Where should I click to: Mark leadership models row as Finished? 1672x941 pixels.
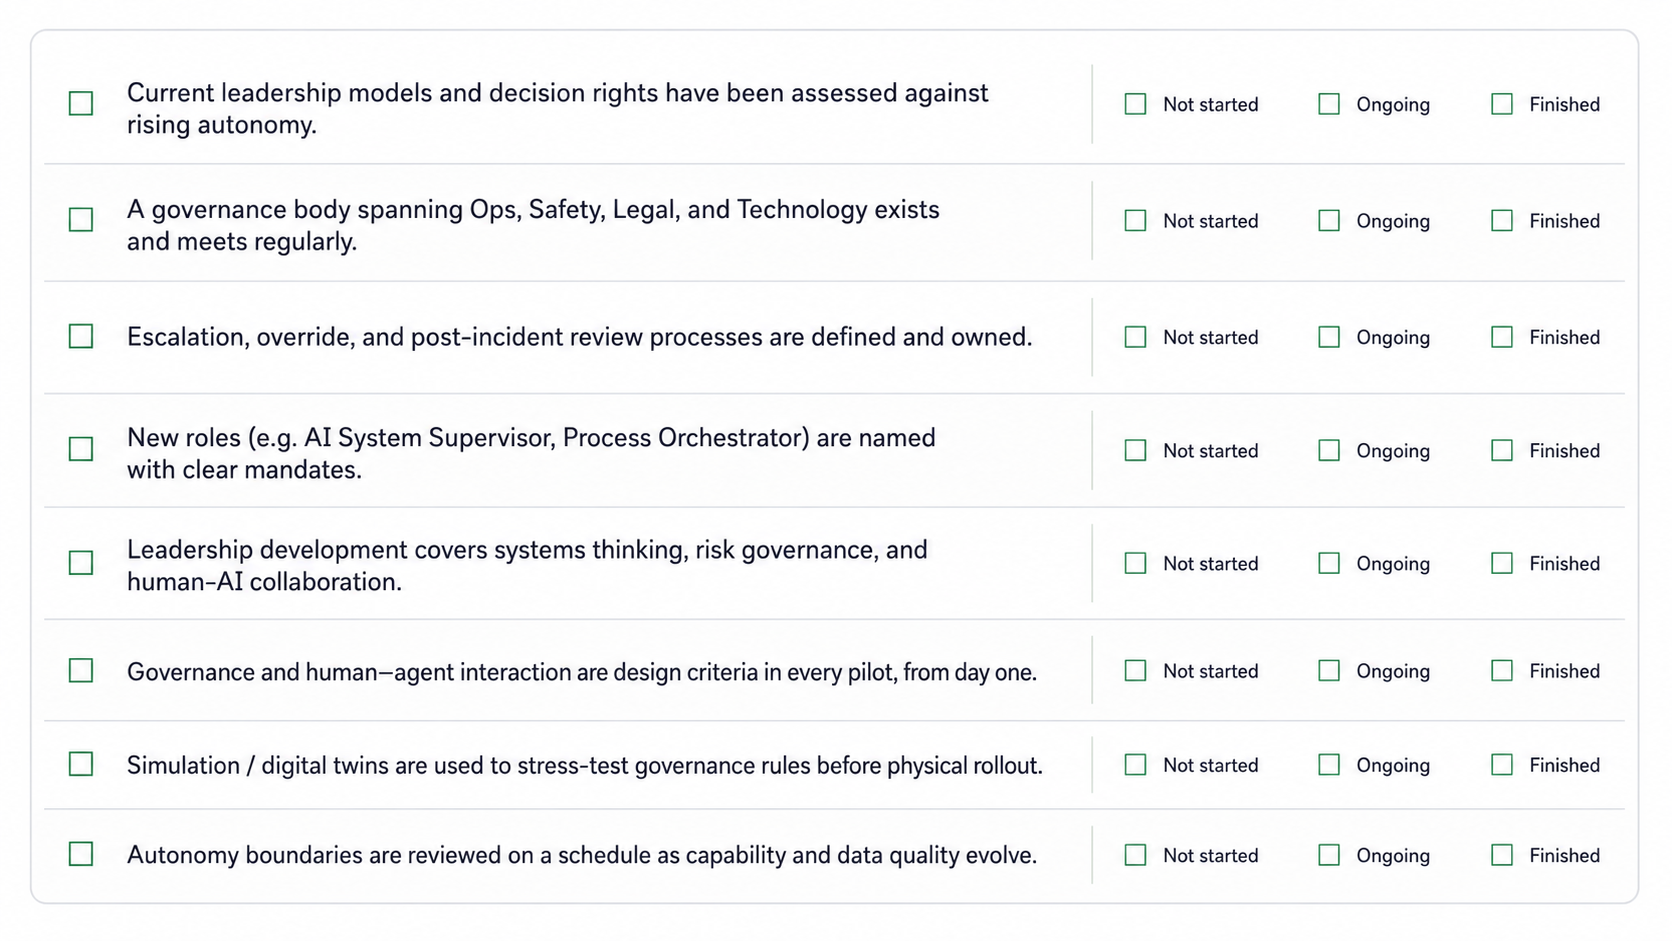point(1502,103)
